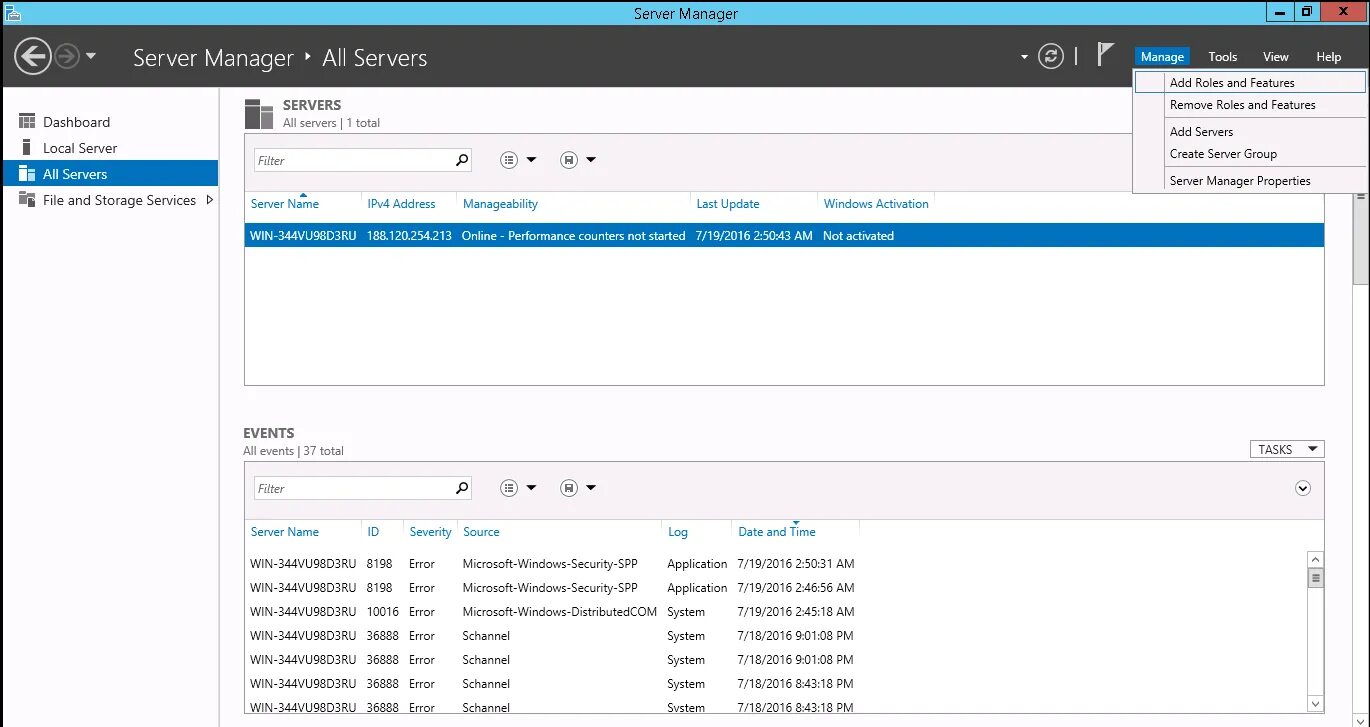Click the Servers filter input field
1370x727 pixels.
click(x=352, y=160)
